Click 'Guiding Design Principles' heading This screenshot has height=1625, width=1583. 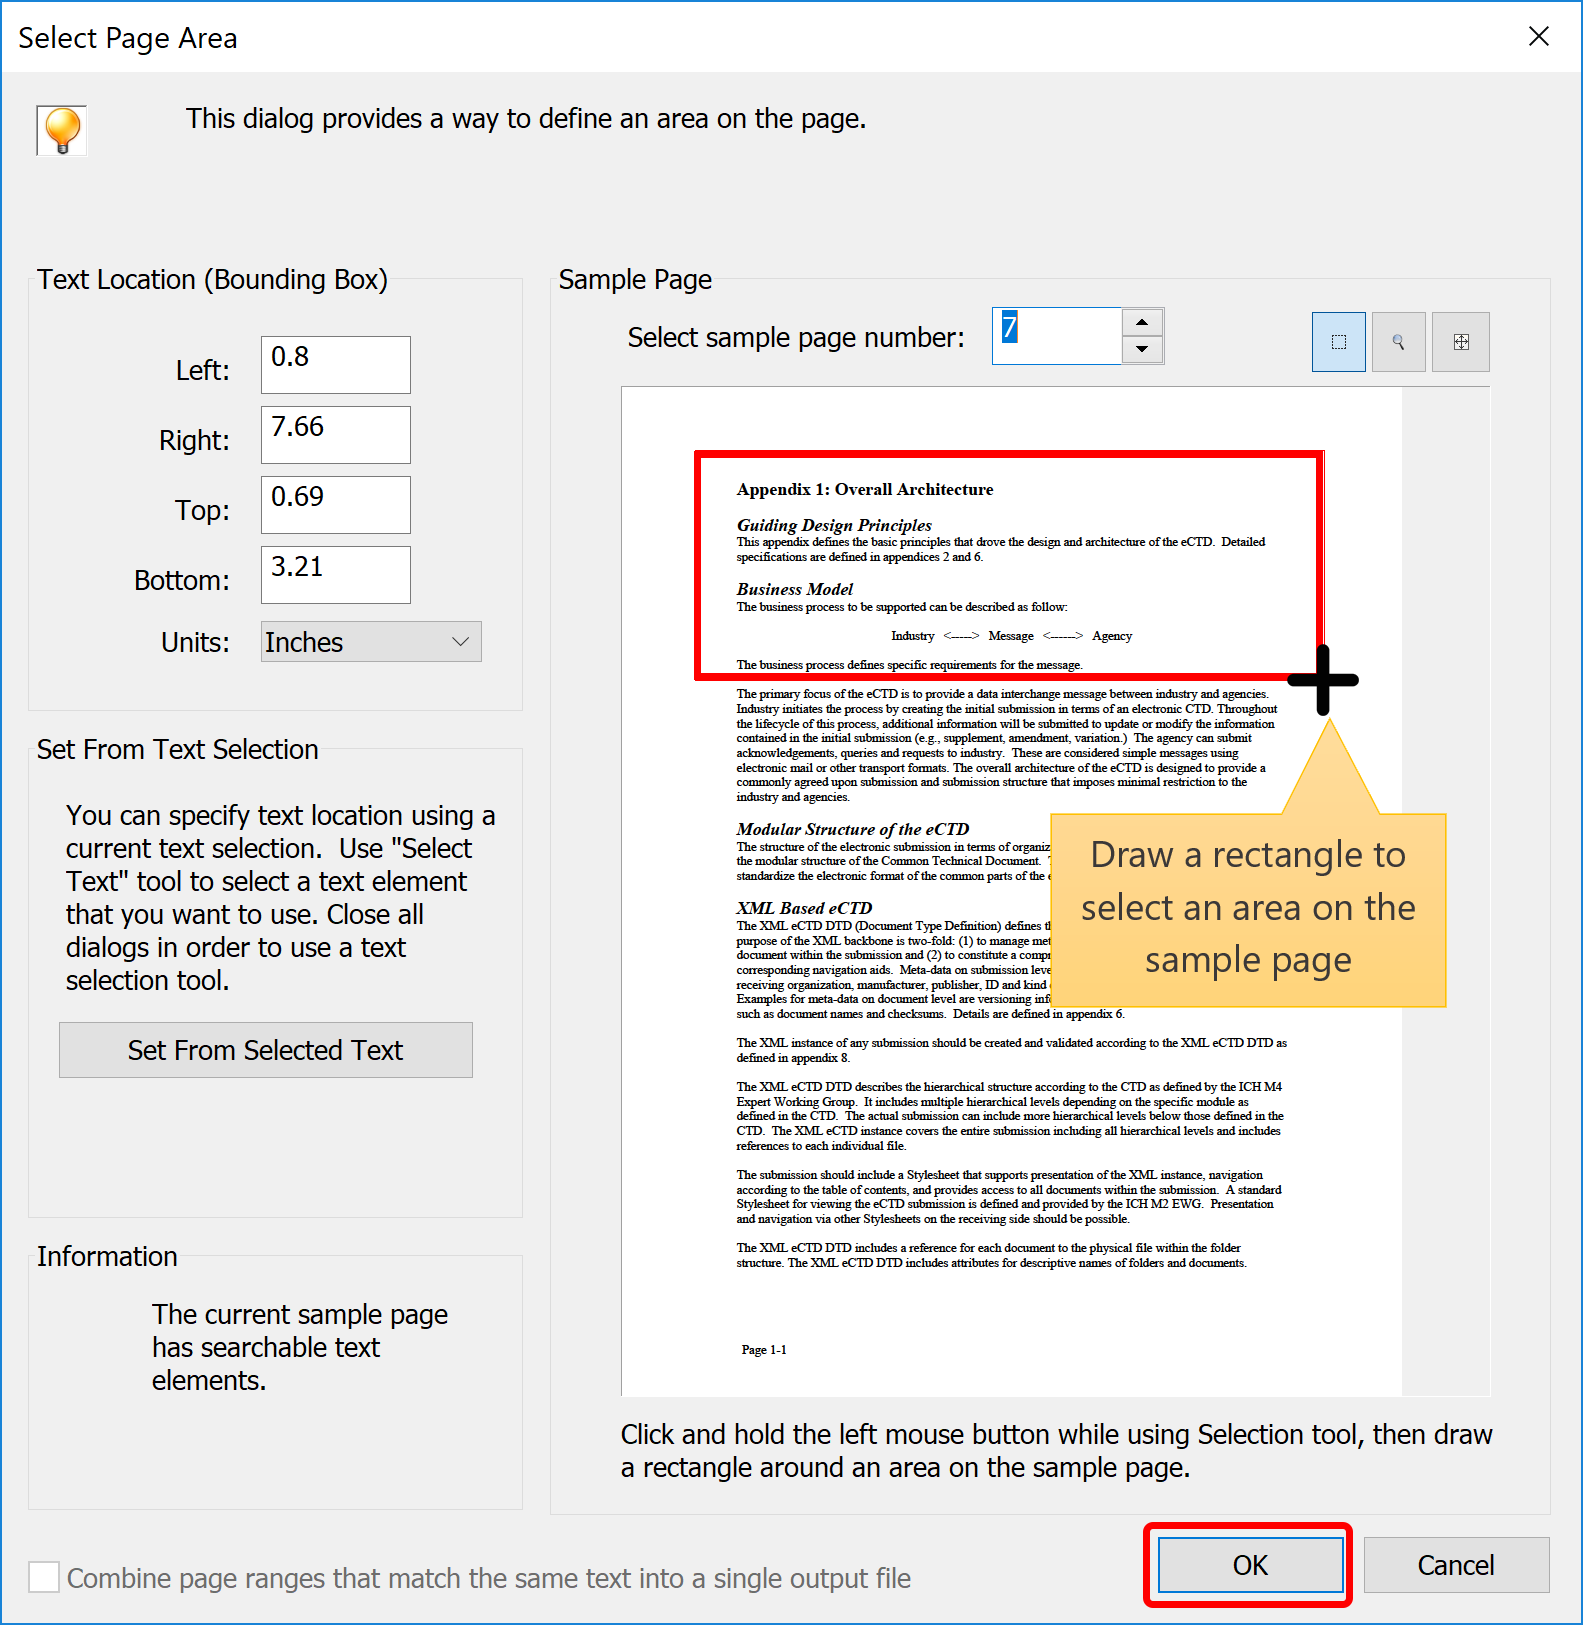834,525
